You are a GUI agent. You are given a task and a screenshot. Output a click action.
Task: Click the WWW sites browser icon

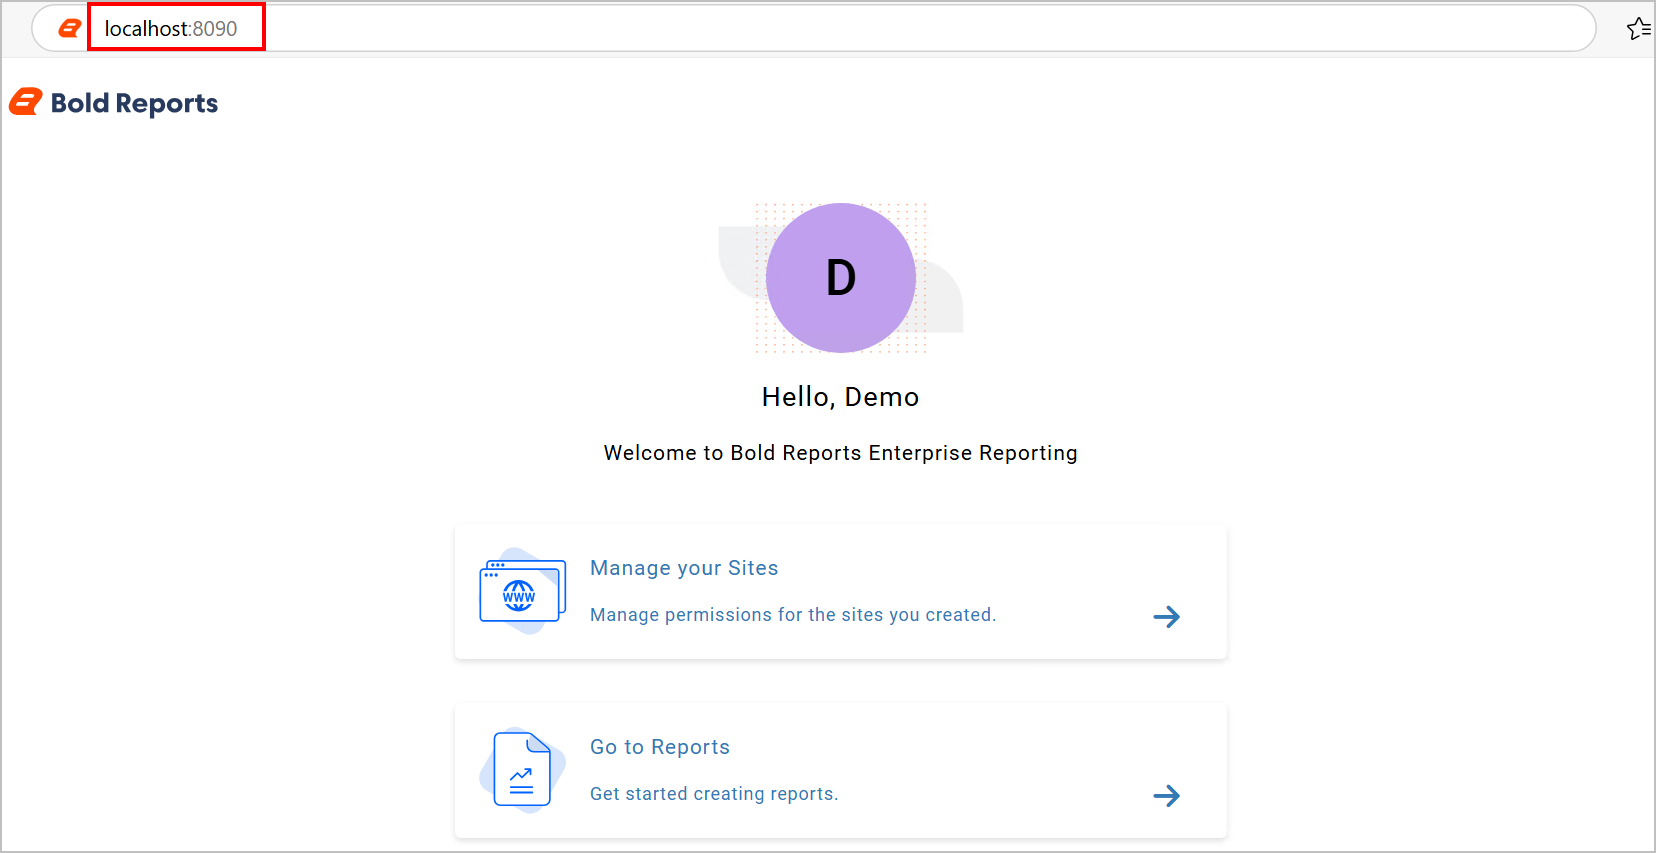tap(523, 591)
